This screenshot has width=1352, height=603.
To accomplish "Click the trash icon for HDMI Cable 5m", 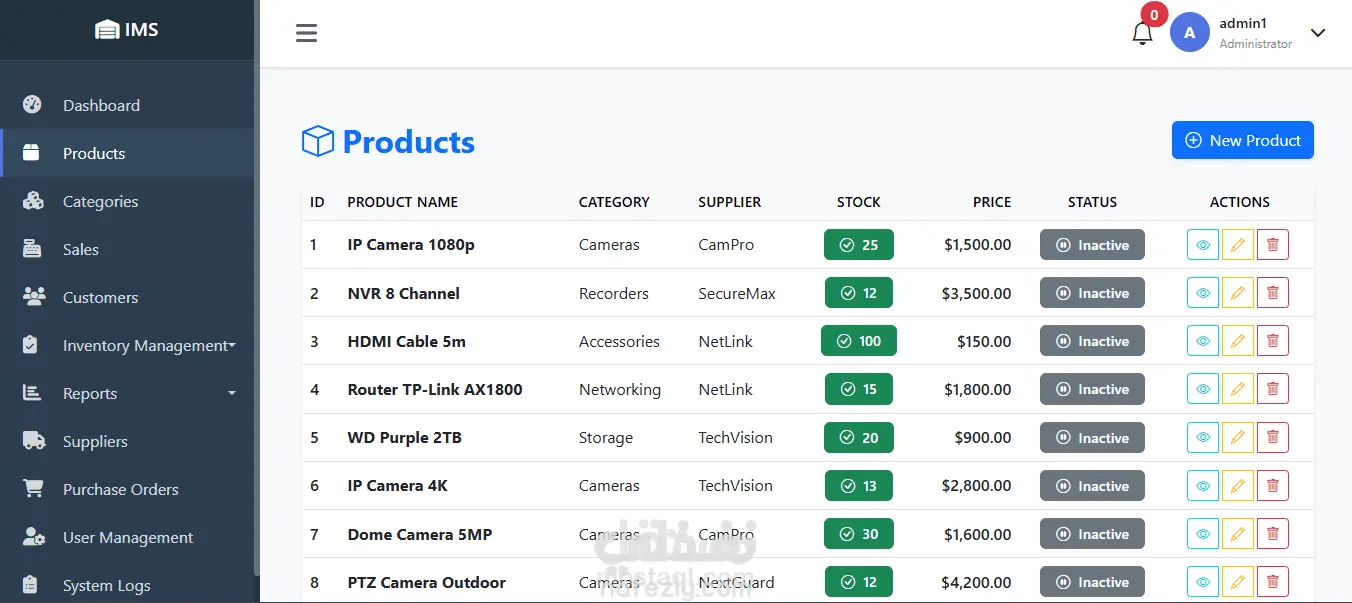I will [1272, 341].
